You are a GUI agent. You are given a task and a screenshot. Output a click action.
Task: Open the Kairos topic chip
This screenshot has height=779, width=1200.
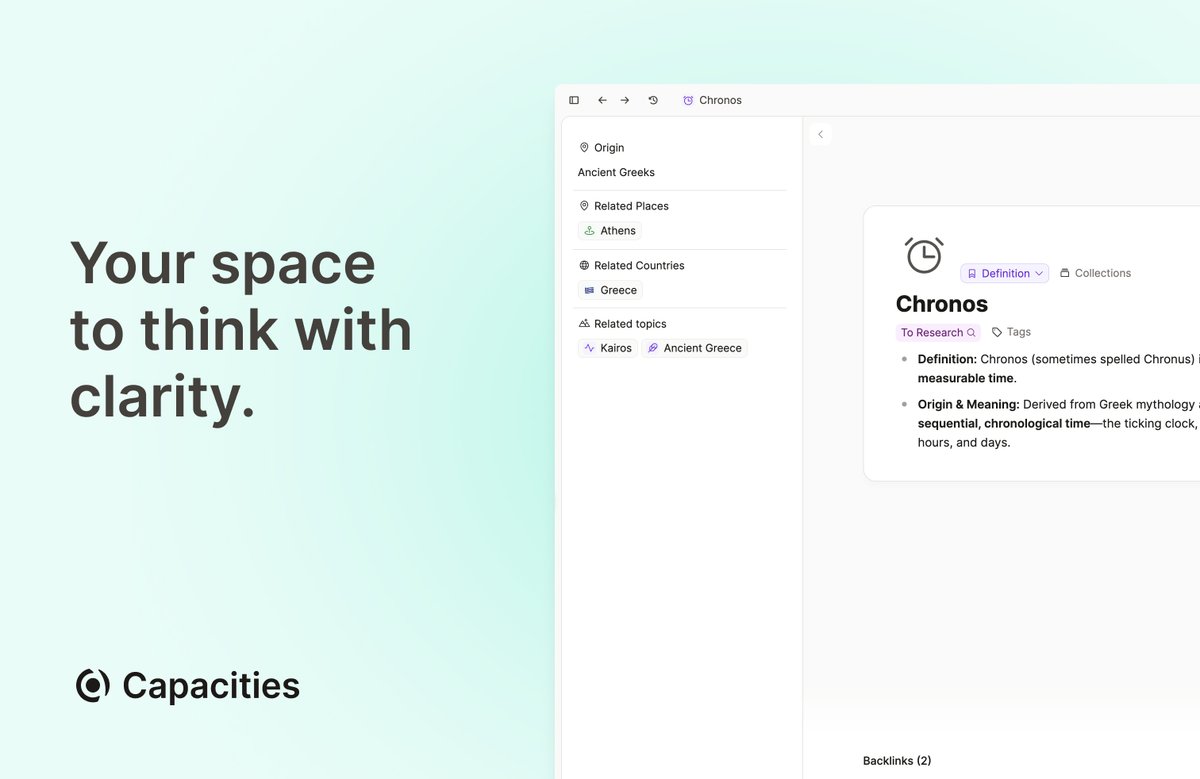click(608, 348)
